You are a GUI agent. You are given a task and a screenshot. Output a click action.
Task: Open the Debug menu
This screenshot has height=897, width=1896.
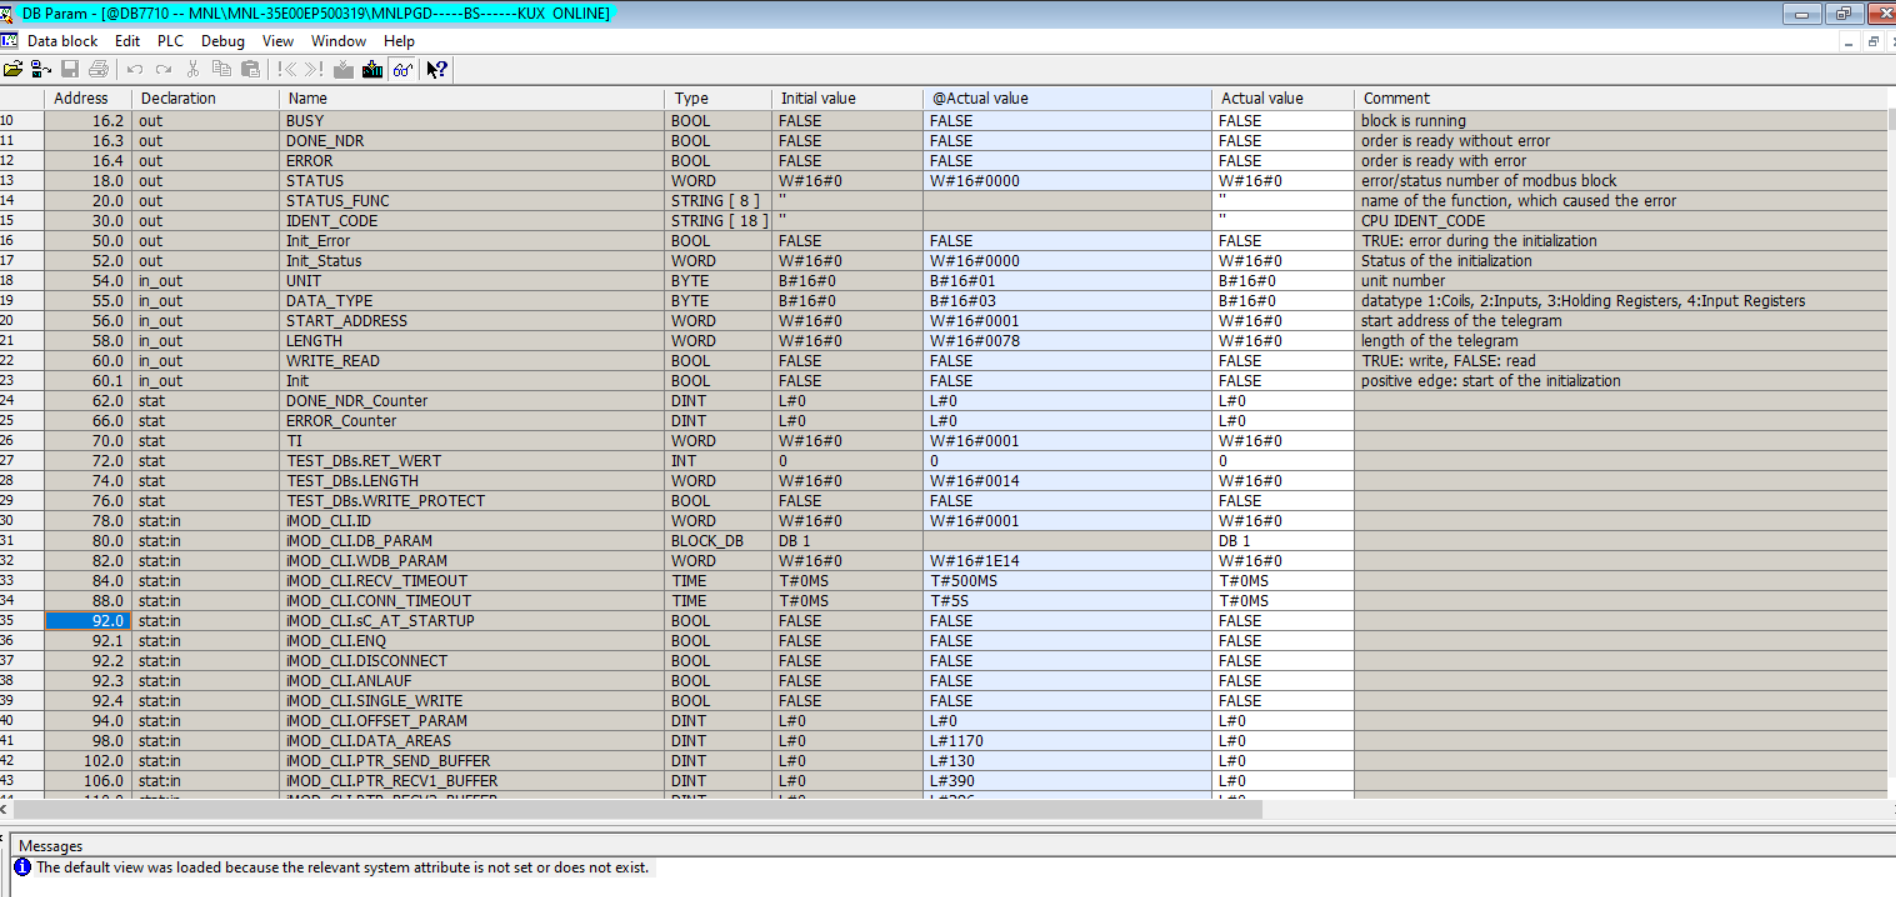coord(222,41)
